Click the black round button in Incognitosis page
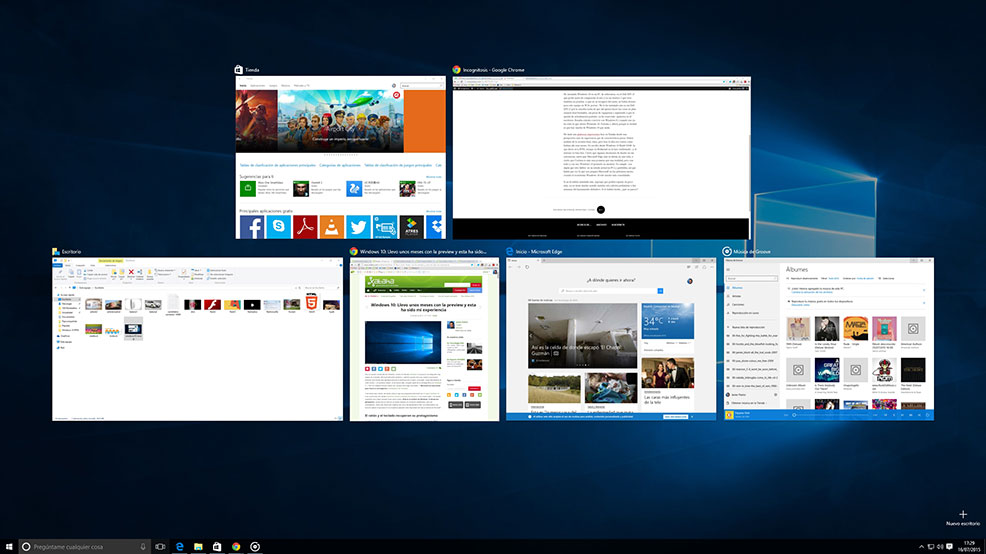This screenshot has width=986, height=554. tap(601, 209)
